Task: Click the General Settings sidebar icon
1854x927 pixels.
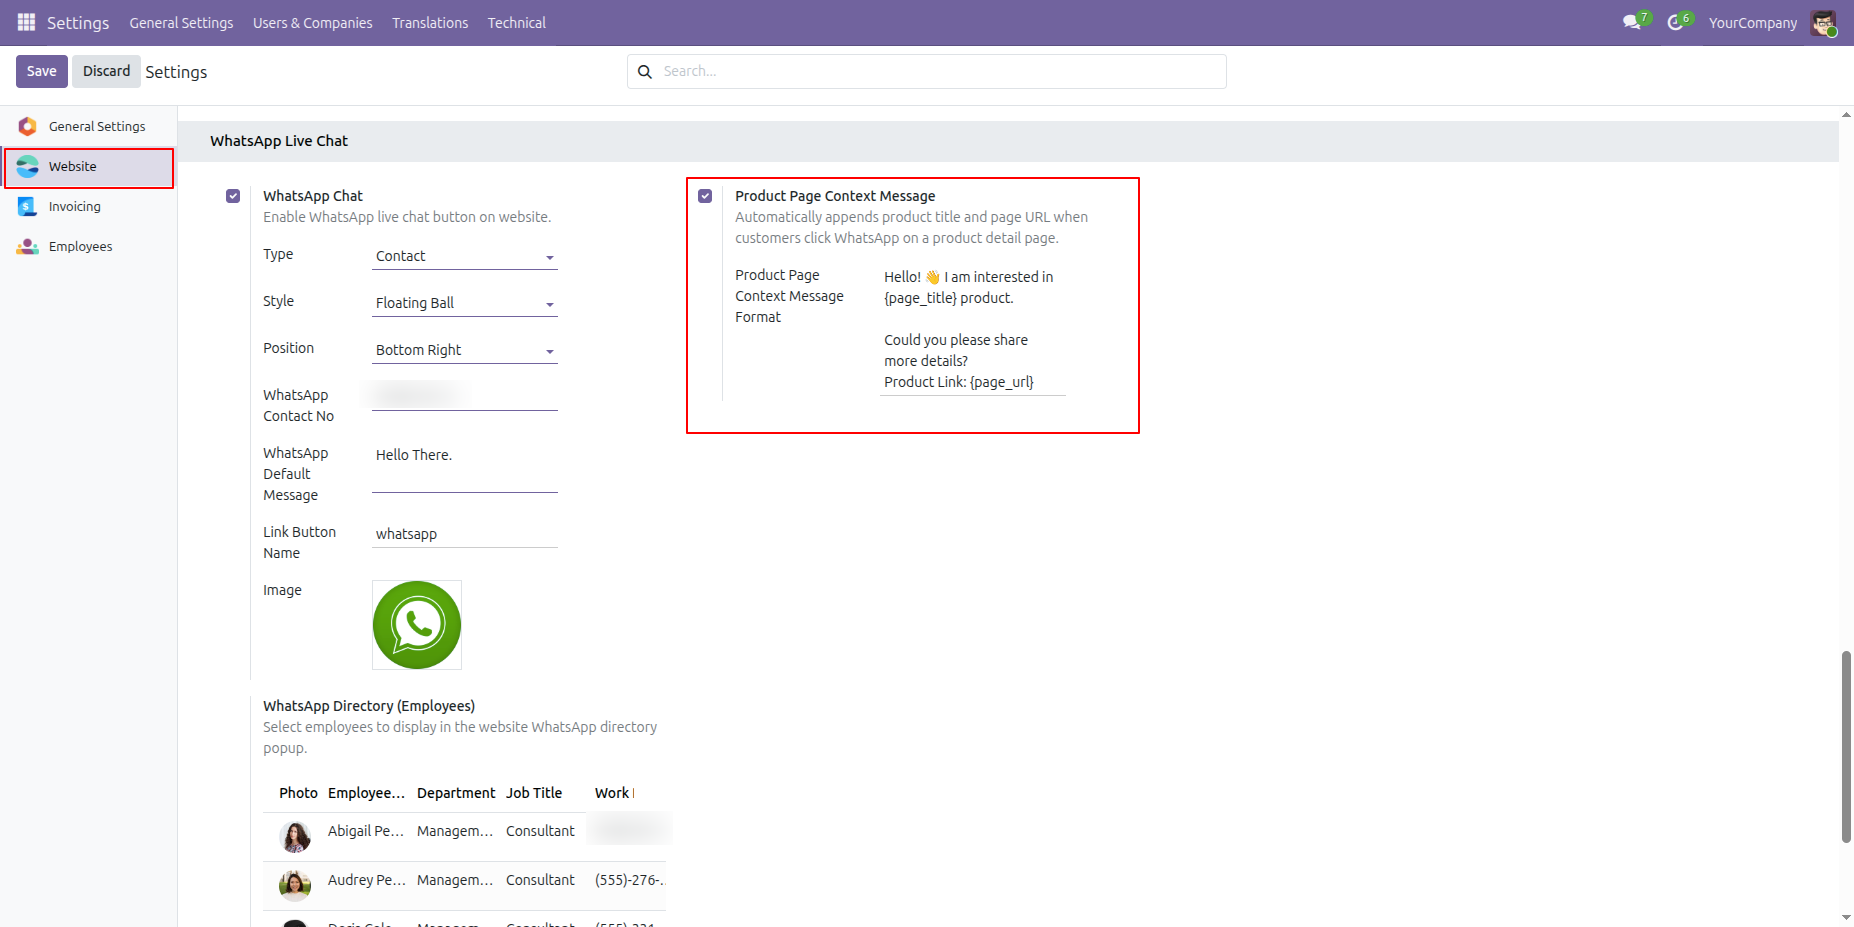Action: 28,126
